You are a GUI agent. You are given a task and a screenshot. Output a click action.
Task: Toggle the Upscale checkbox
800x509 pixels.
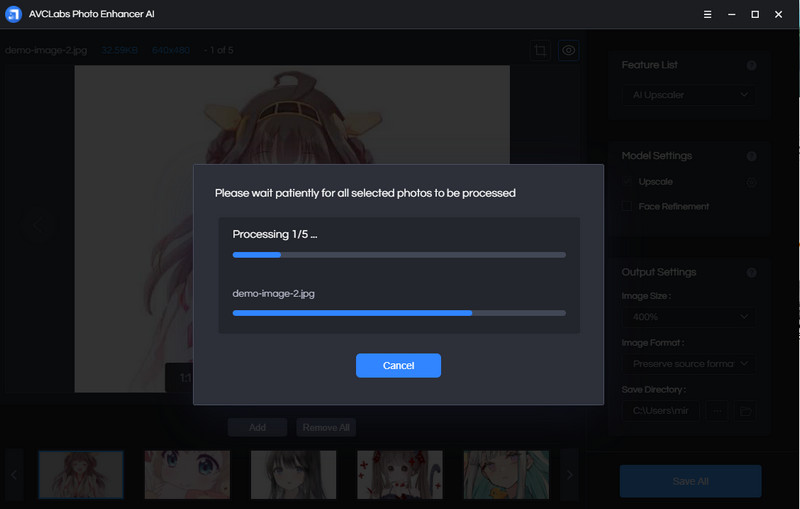tap(627, 182)
